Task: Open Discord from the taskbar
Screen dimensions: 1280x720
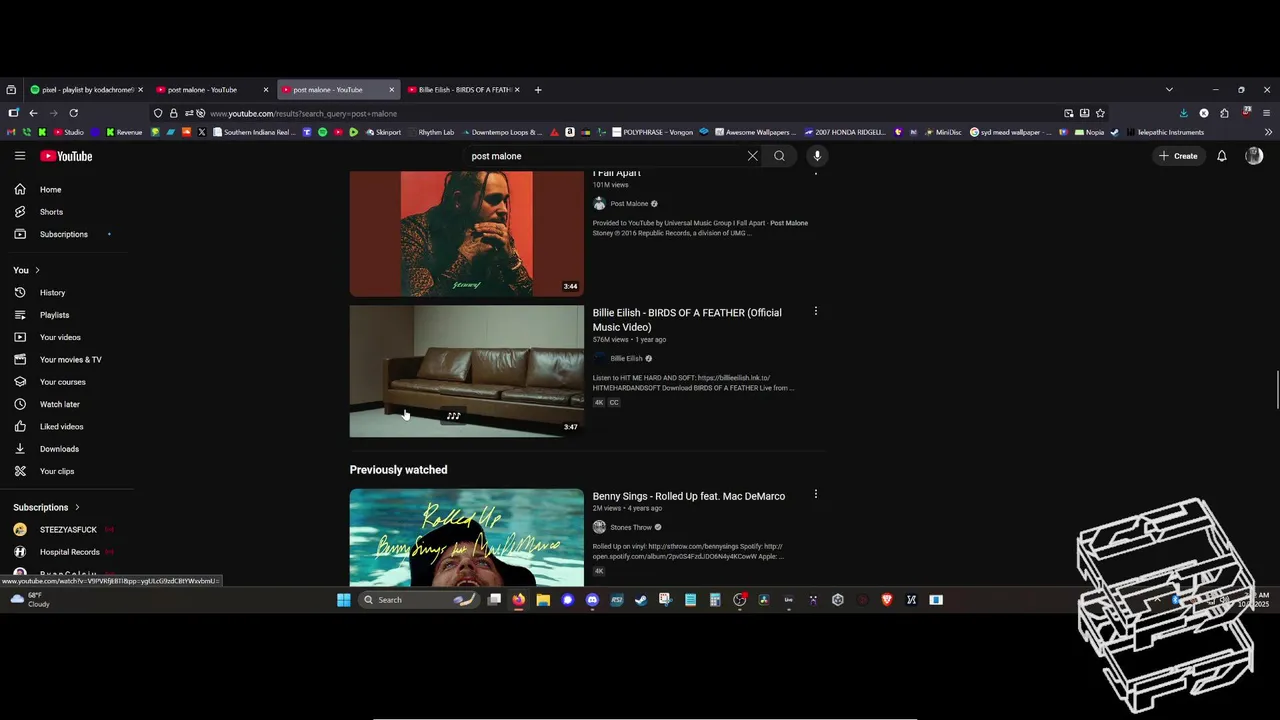Action: click(592, 600)
